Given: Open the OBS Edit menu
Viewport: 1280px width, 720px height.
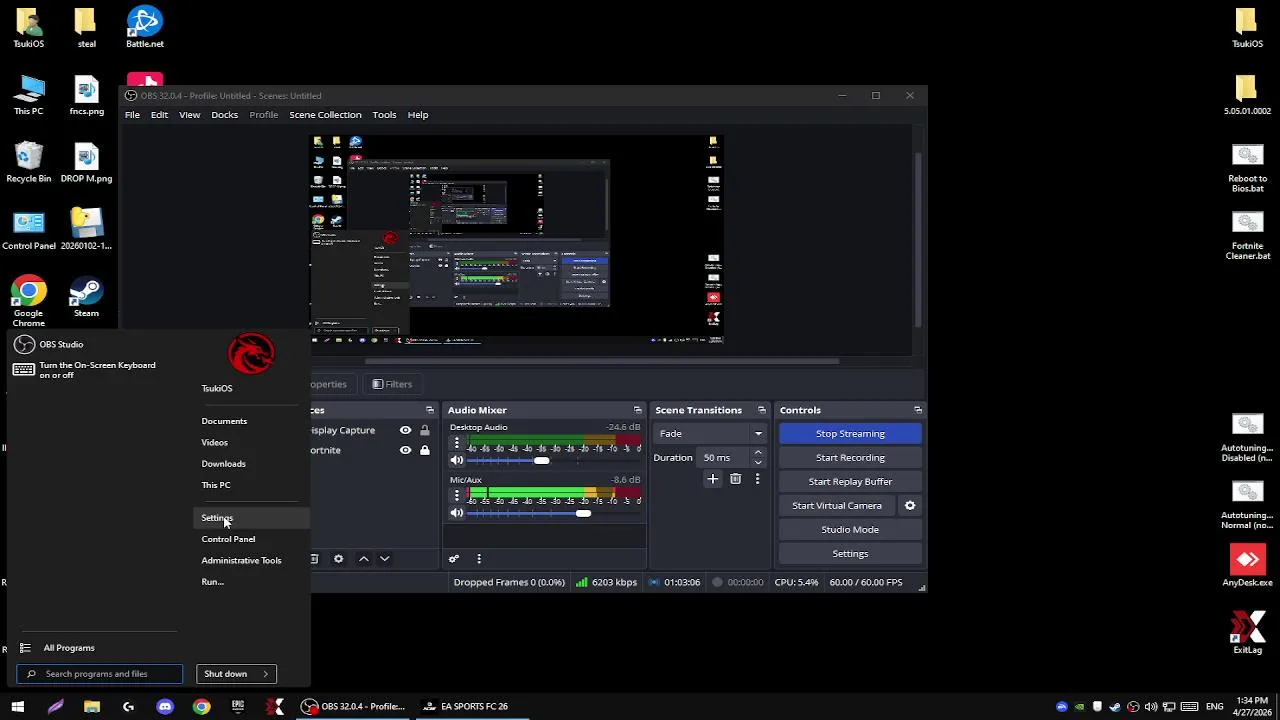Looking at the screenshot, I should [x=159, y=115].
